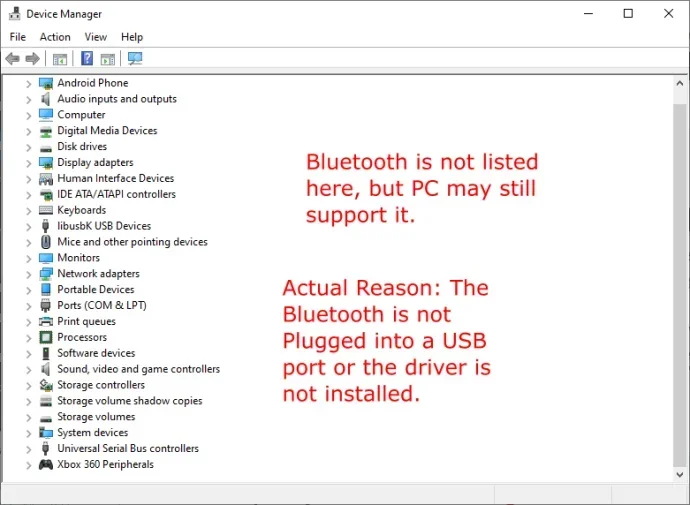Click the Digital Media Devices icon

click(x=46, y=131)
